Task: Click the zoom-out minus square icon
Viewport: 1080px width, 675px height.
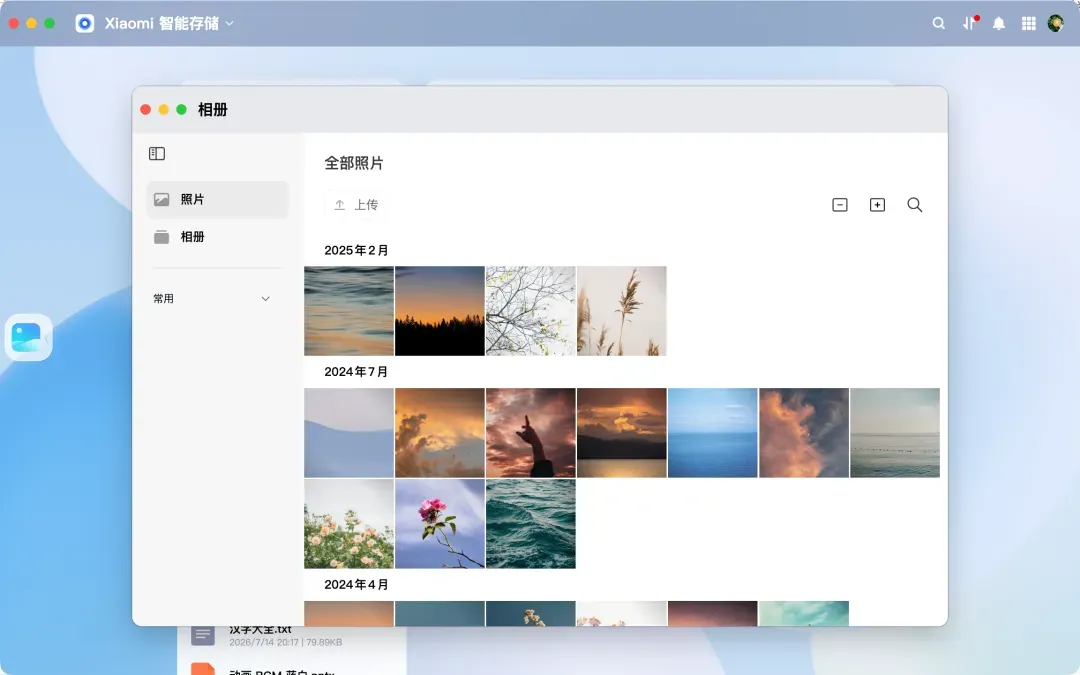Action: tap(840, 205)
